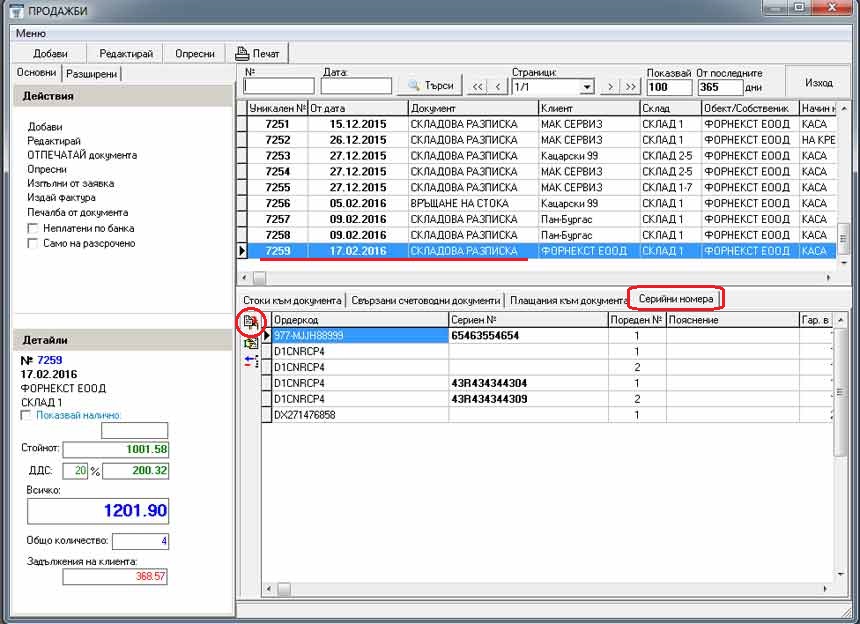Click the Издай фактура action

coord(61,197)
